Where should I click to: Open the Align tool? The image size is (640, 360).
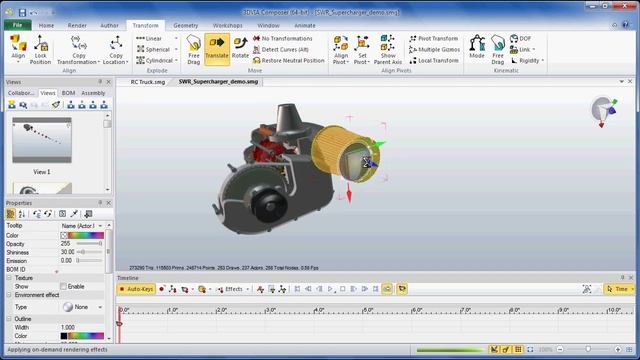pos(18,49)
